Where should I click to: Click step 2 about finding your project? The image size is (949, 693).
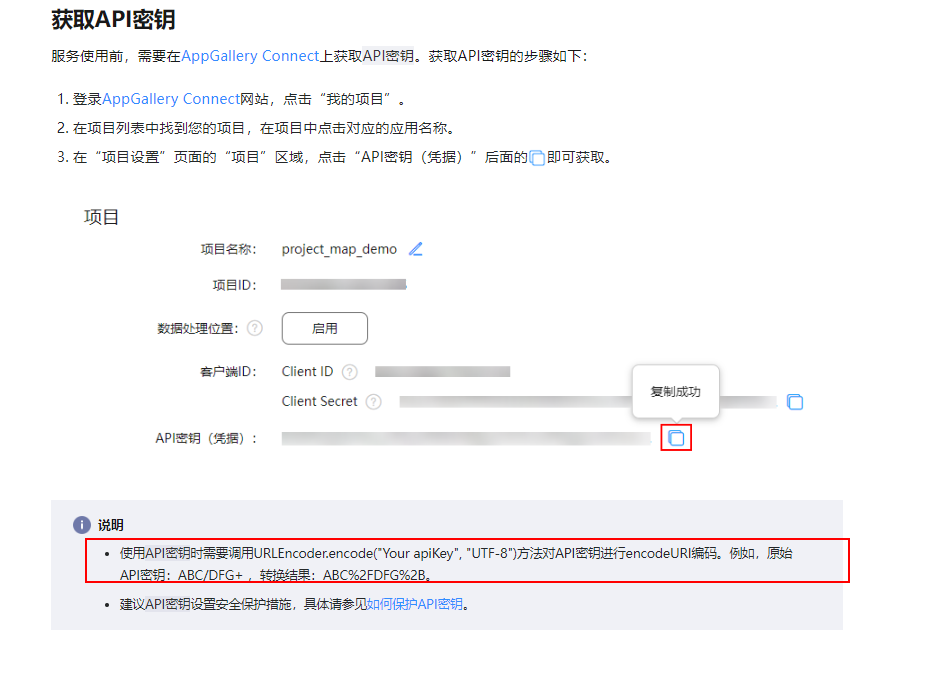(256, 128)
